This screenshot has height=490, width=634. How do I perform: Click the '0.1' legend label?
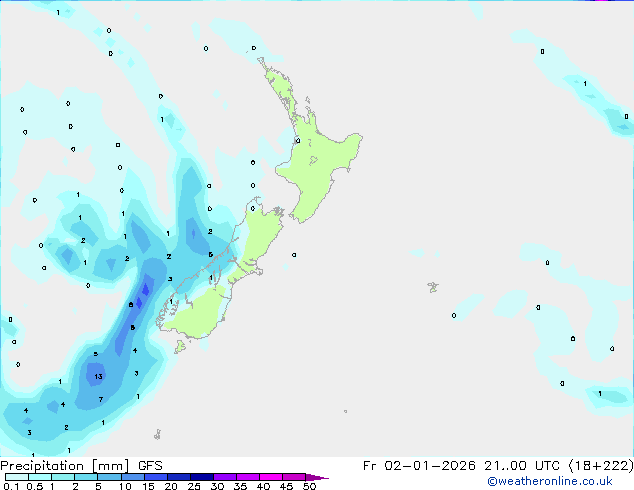(11, 486)
